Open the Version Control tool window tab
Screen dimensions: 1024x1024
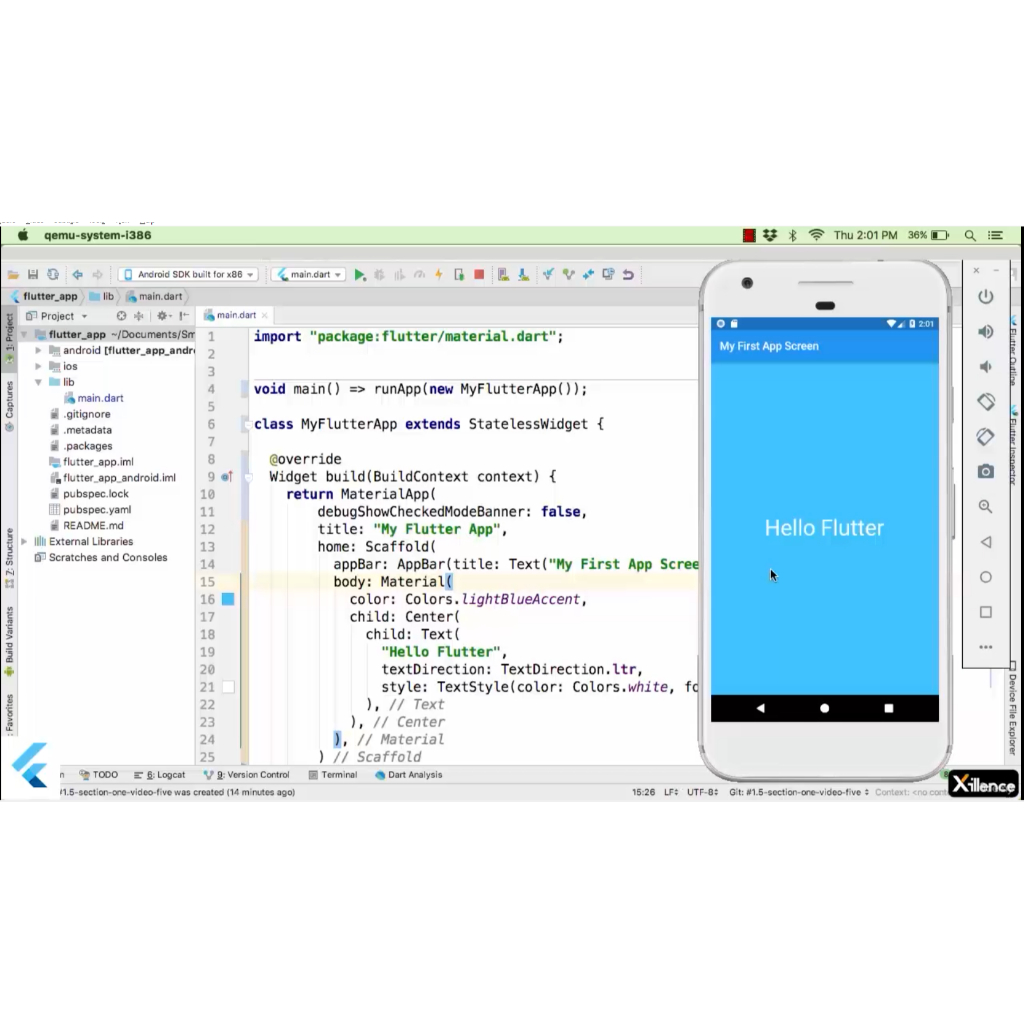(x=247, y=775)
